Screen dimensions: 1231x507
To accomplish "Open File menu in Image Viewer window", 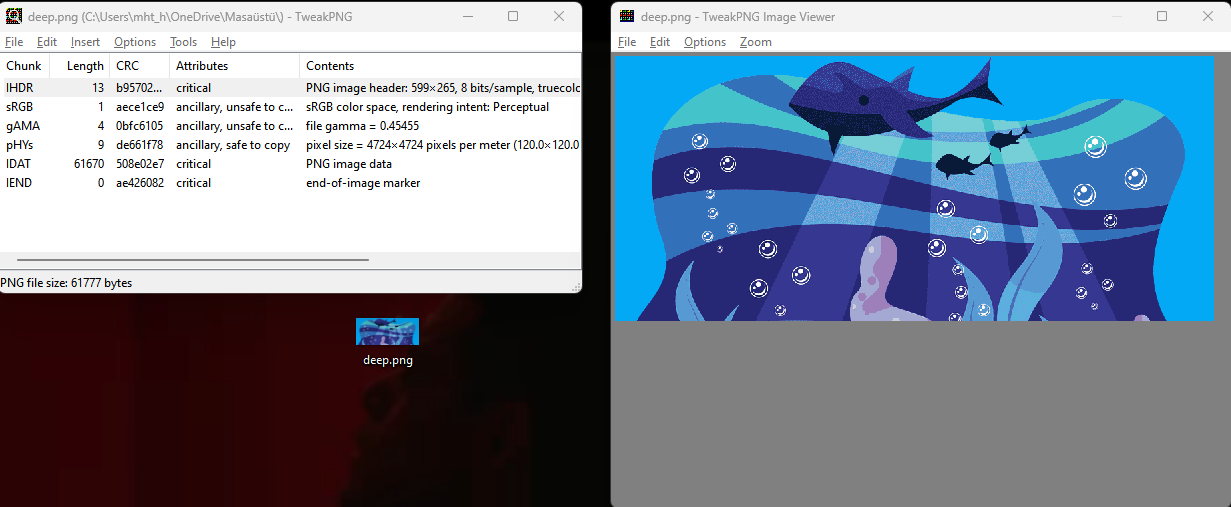I will [x=627, y=42].
